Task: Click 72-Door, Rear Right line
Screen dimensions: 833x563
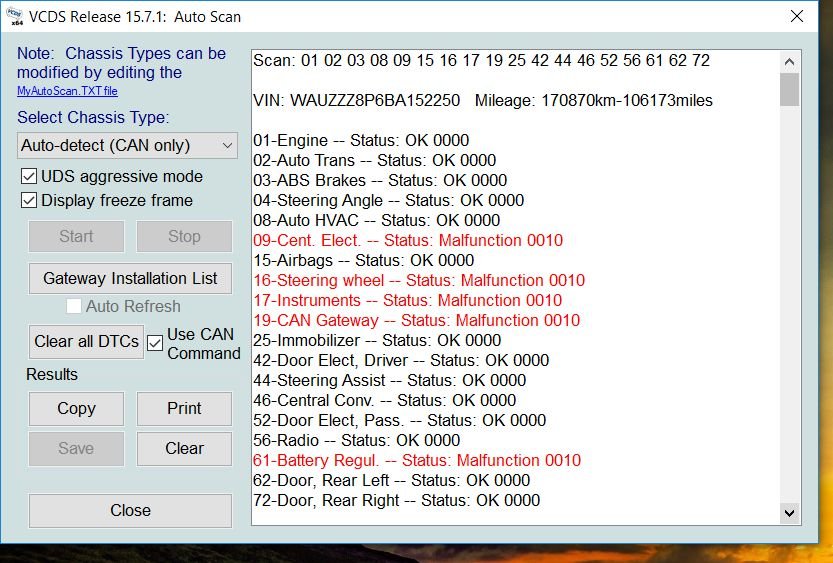Action: (x=396, y=500)
